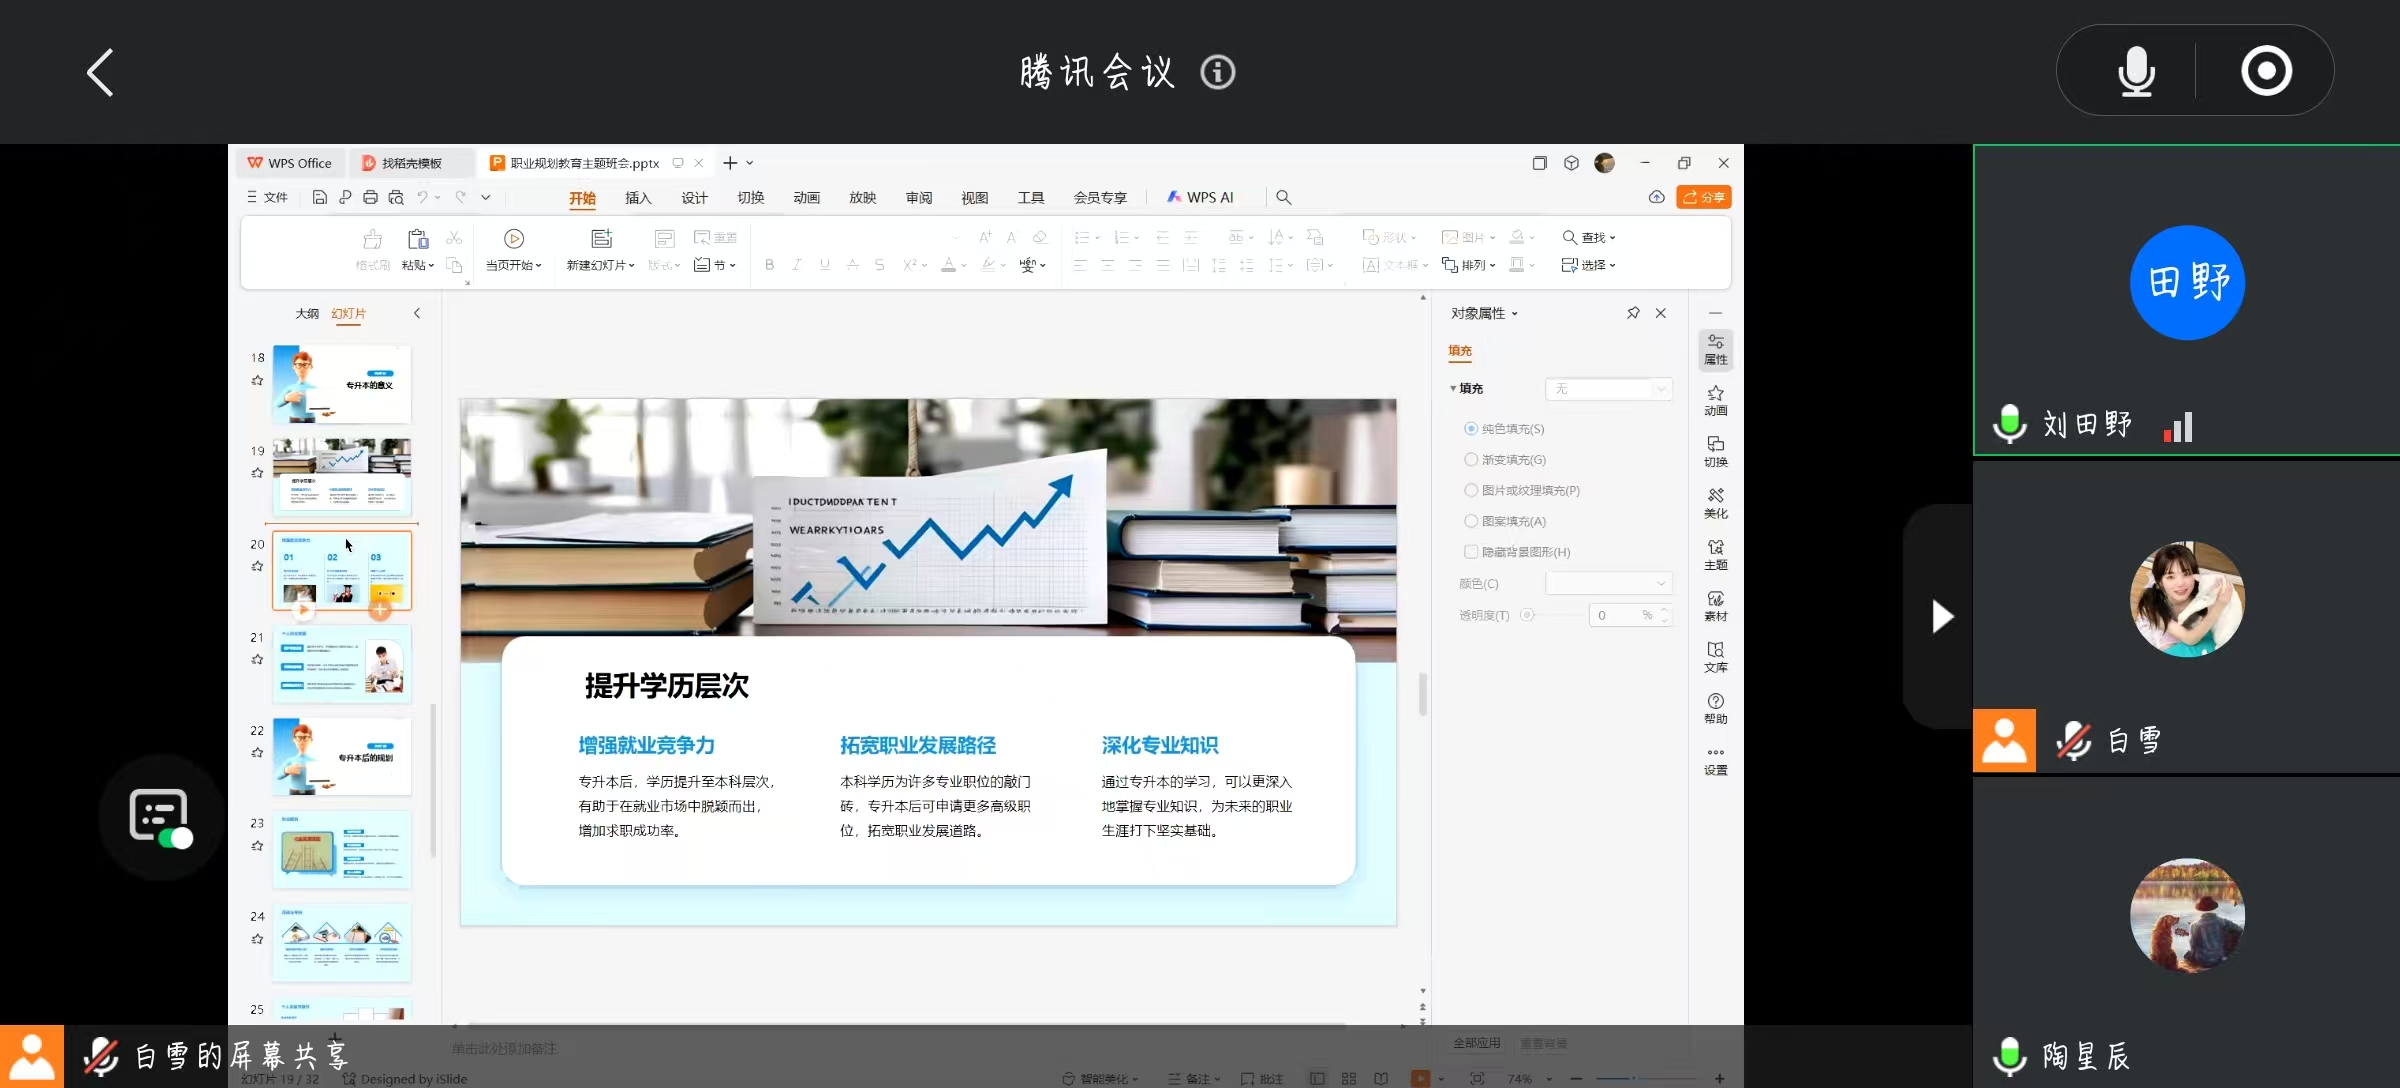Select 图片或纹理填充(P) radio button
This screenshot has width=2400, height=1088.
tap(1471, 490)
